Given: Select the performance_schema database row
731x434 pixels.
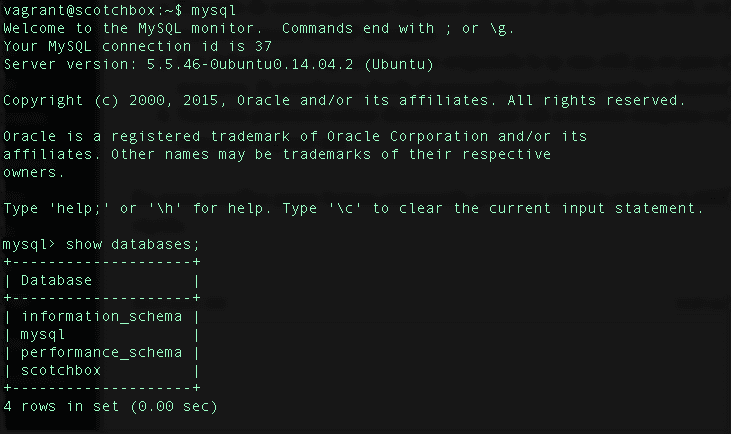Looking at the screenshot, I should (x=101, y=352).
